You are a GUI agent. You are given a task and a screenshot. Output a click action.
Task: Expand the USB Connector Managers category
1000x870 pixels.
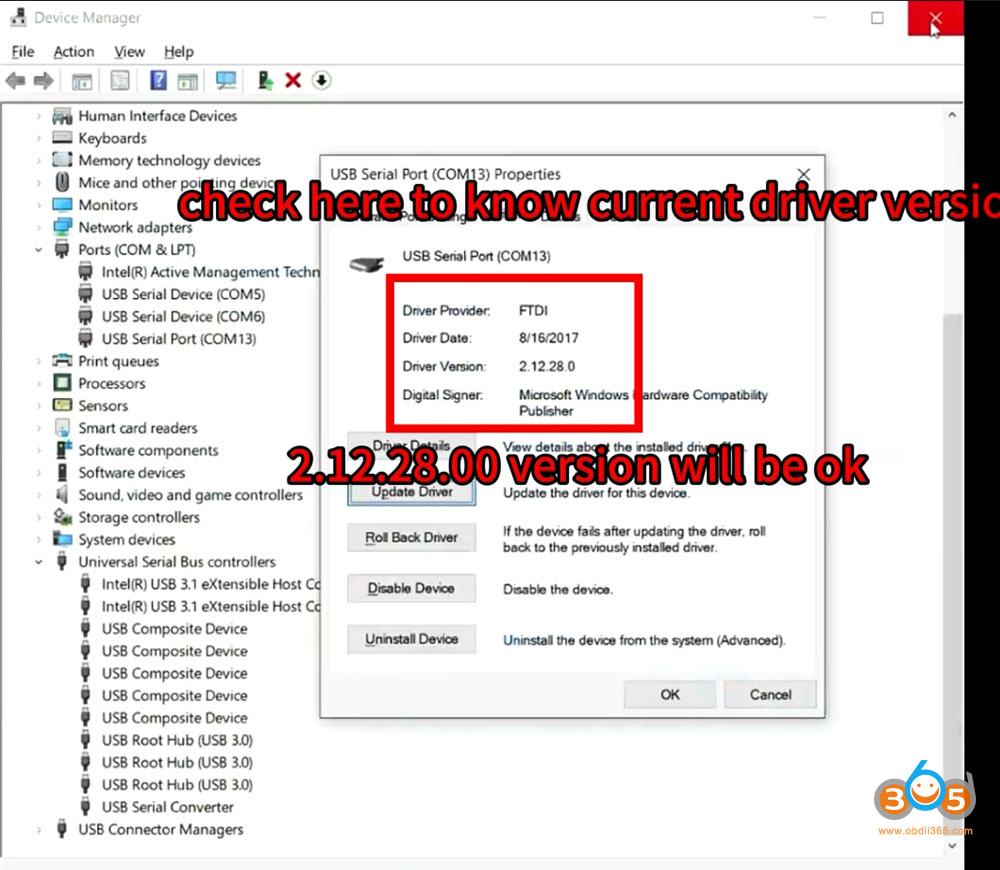pos(39,829)
